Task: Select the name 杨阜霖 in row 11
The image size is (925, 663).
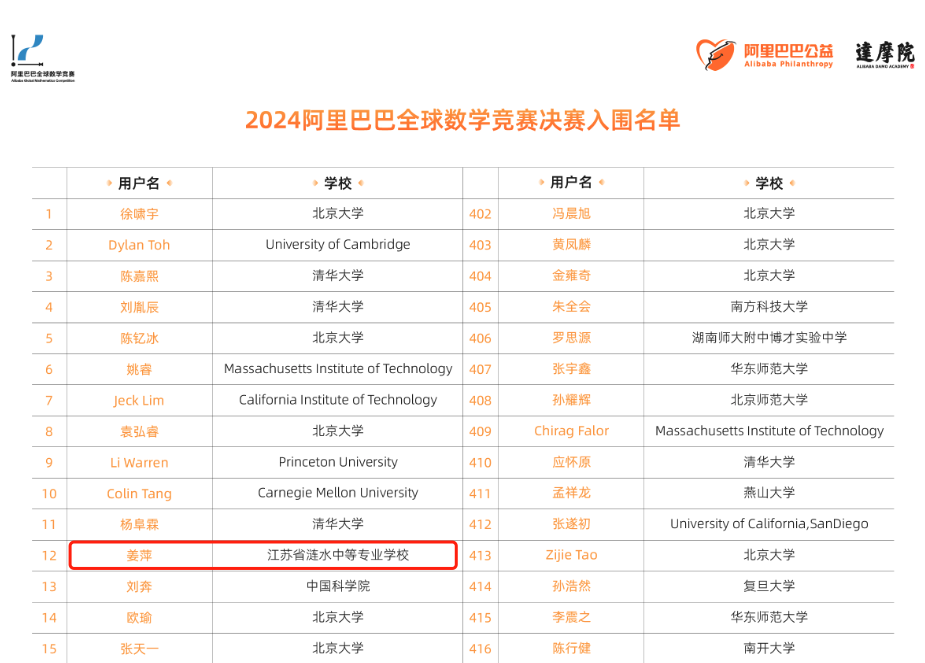Action: [139, 524]
